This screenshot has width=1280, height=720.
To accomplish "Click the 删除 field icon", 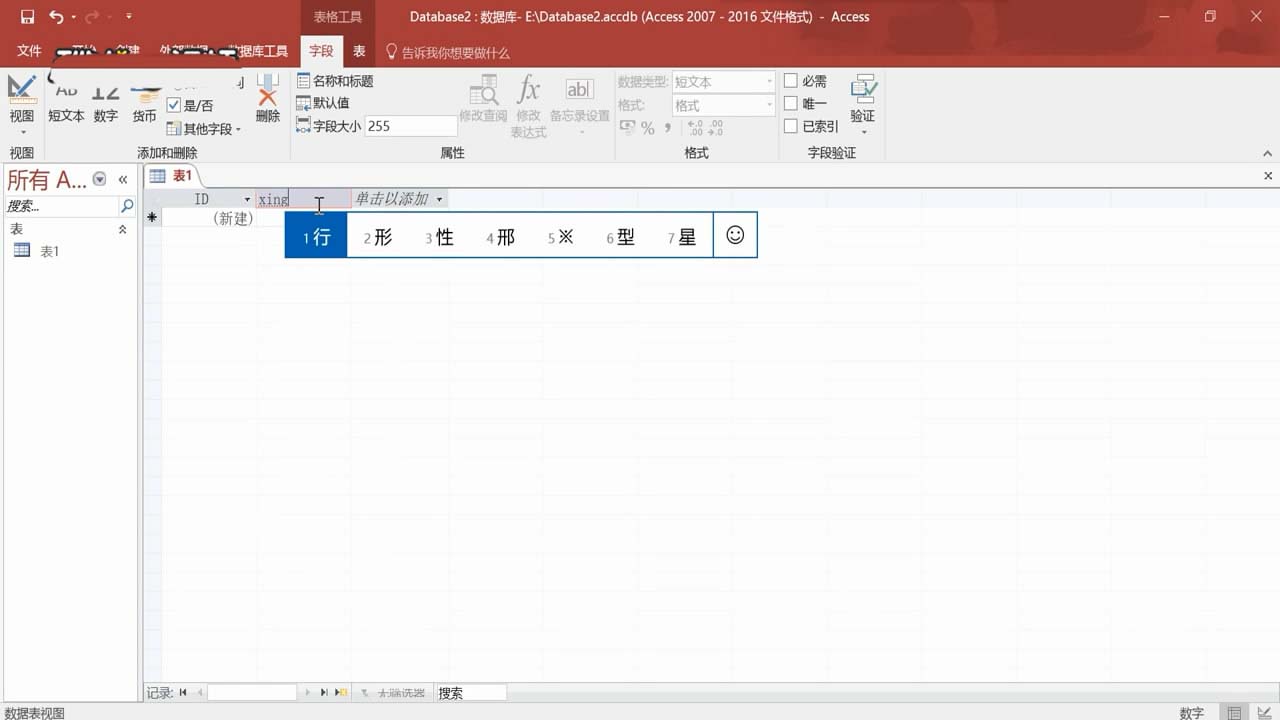I will 268,99.
